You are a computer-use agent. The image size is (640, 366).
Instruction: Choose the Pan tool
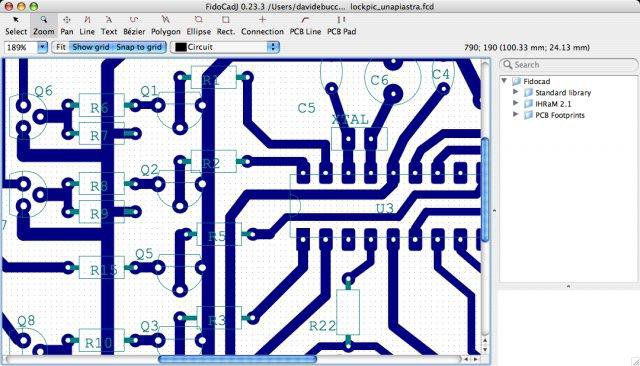tap(67, 25)
